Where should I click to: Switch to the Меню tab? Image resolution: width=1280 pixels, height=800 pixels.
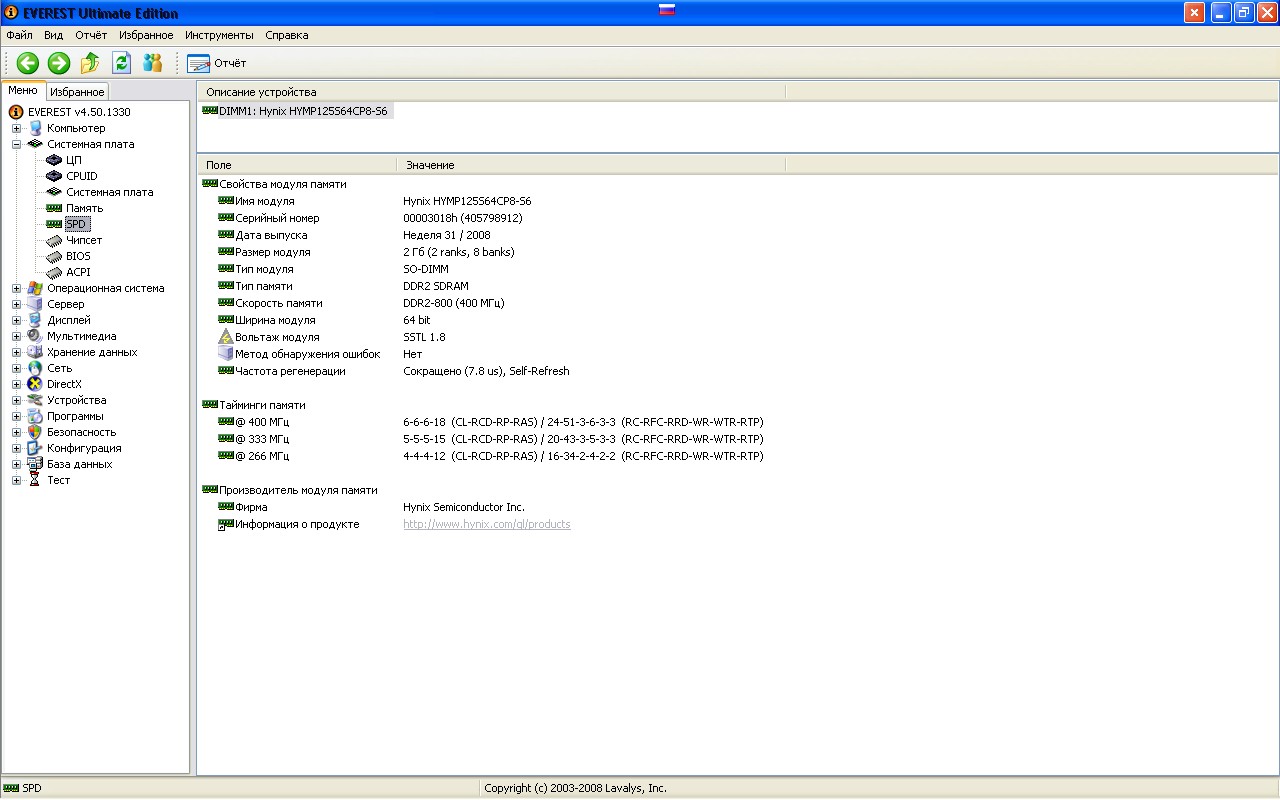[23, 90]
